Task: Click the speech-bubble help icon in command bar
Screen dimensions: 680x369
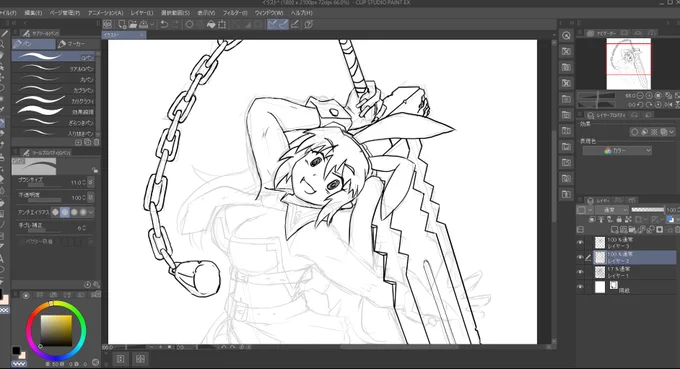Action: click(x=309, y=24)
